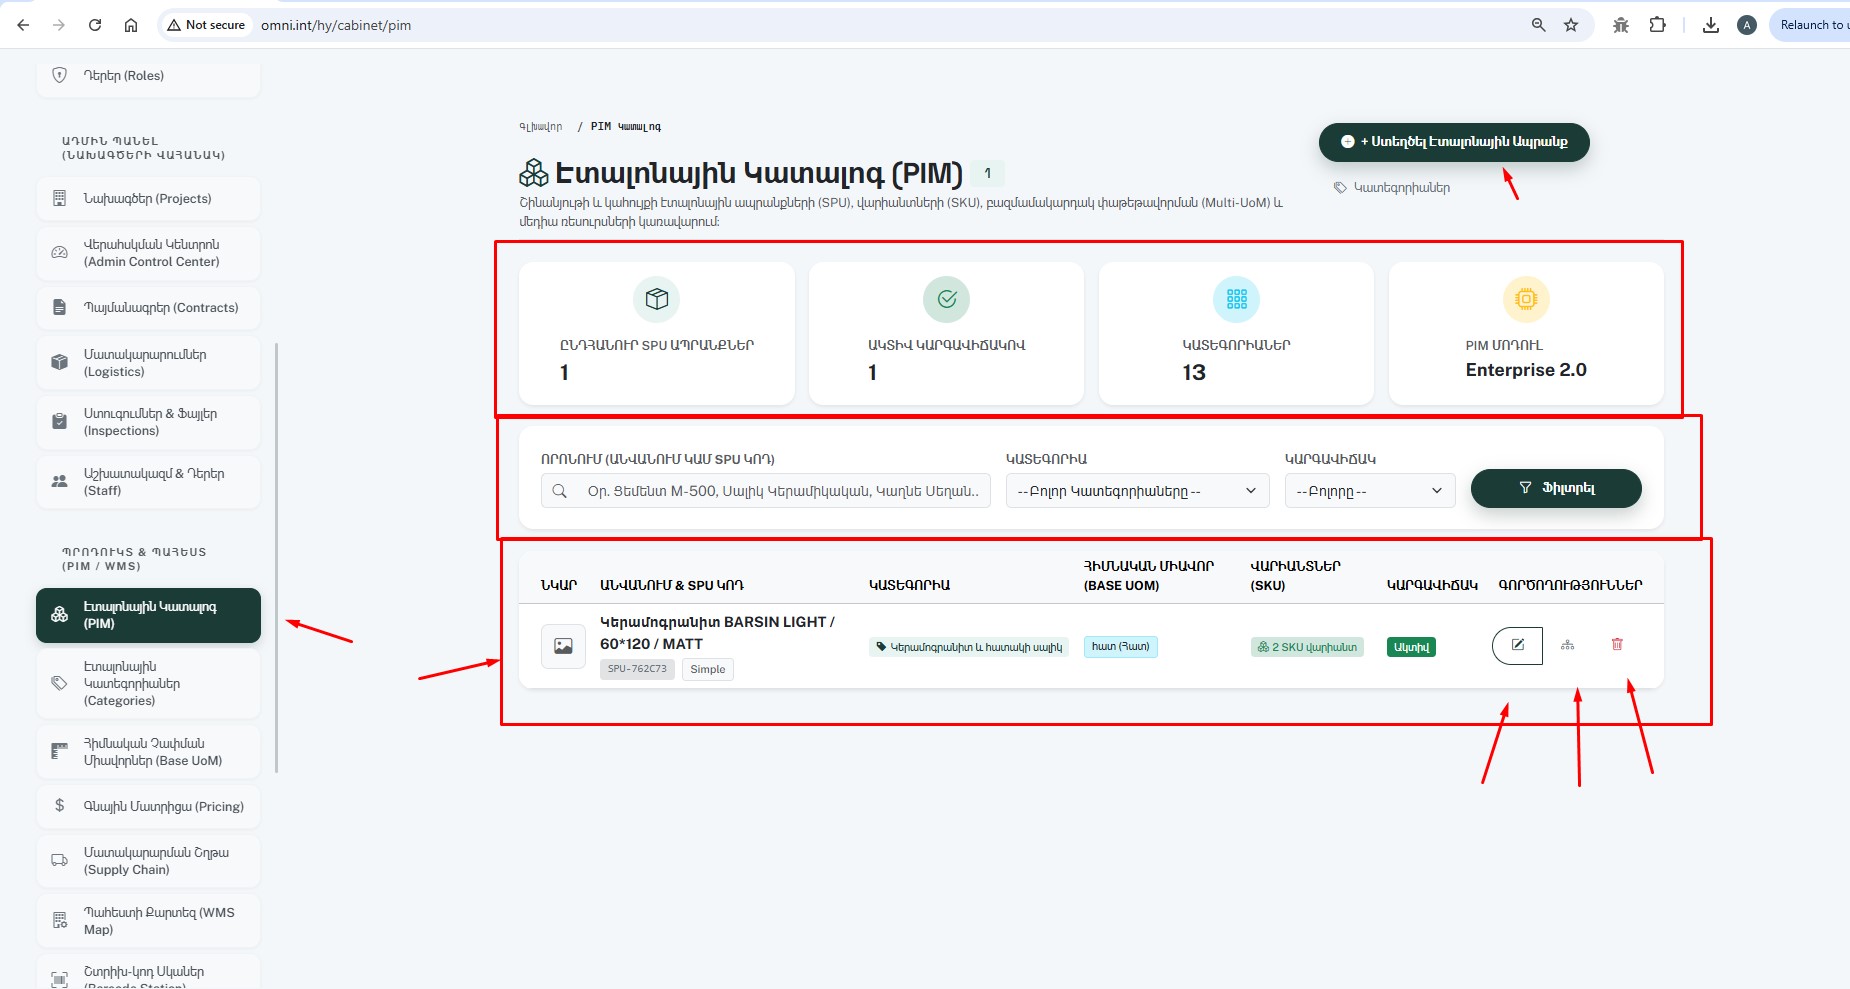Select the active PIM catalog sidebar item
The width and height of the screenshot is (1850, 989).
click(x=148, y=615)
